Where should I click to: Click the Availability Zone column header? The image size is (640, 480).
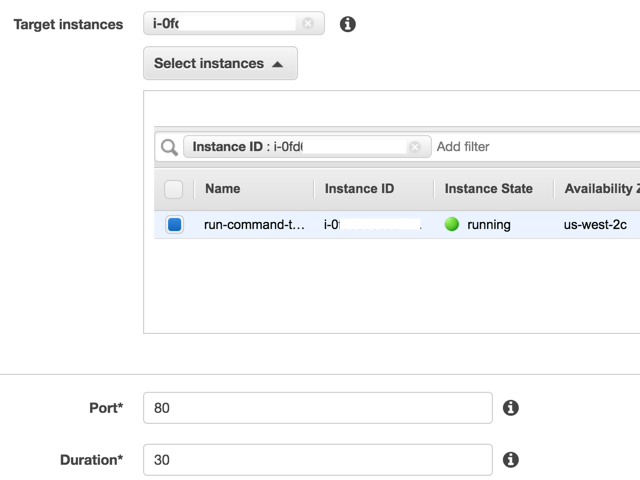tap(600, 188)
